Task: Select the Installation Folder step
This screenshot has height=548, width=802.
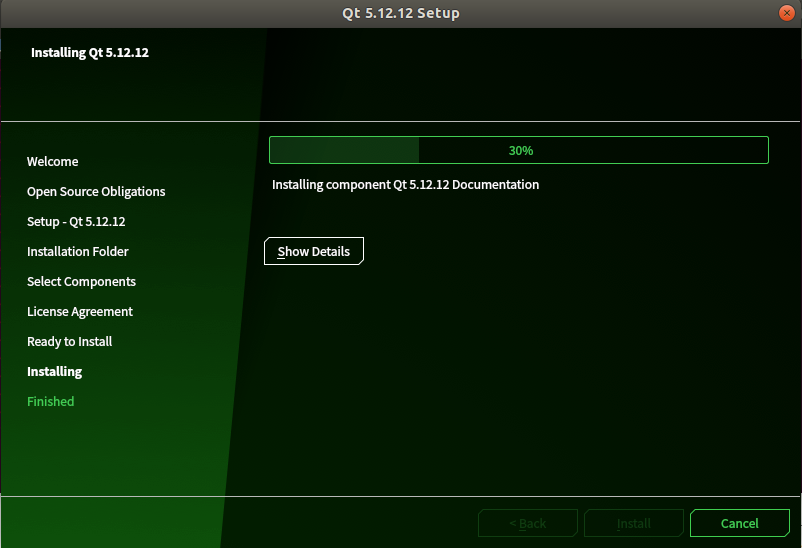Action: 78,252
